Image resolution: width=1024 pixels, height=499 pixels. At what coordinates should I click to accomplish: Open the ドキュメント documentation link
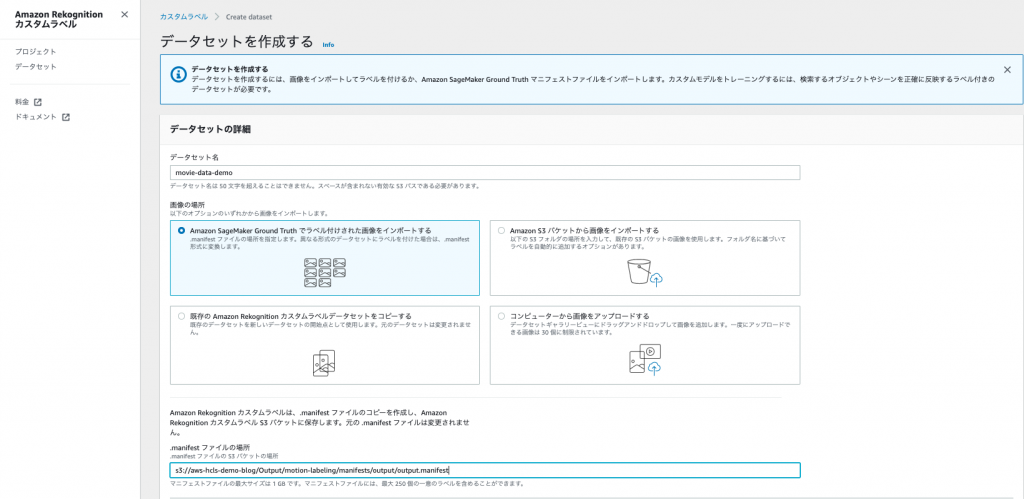point(35,117)
